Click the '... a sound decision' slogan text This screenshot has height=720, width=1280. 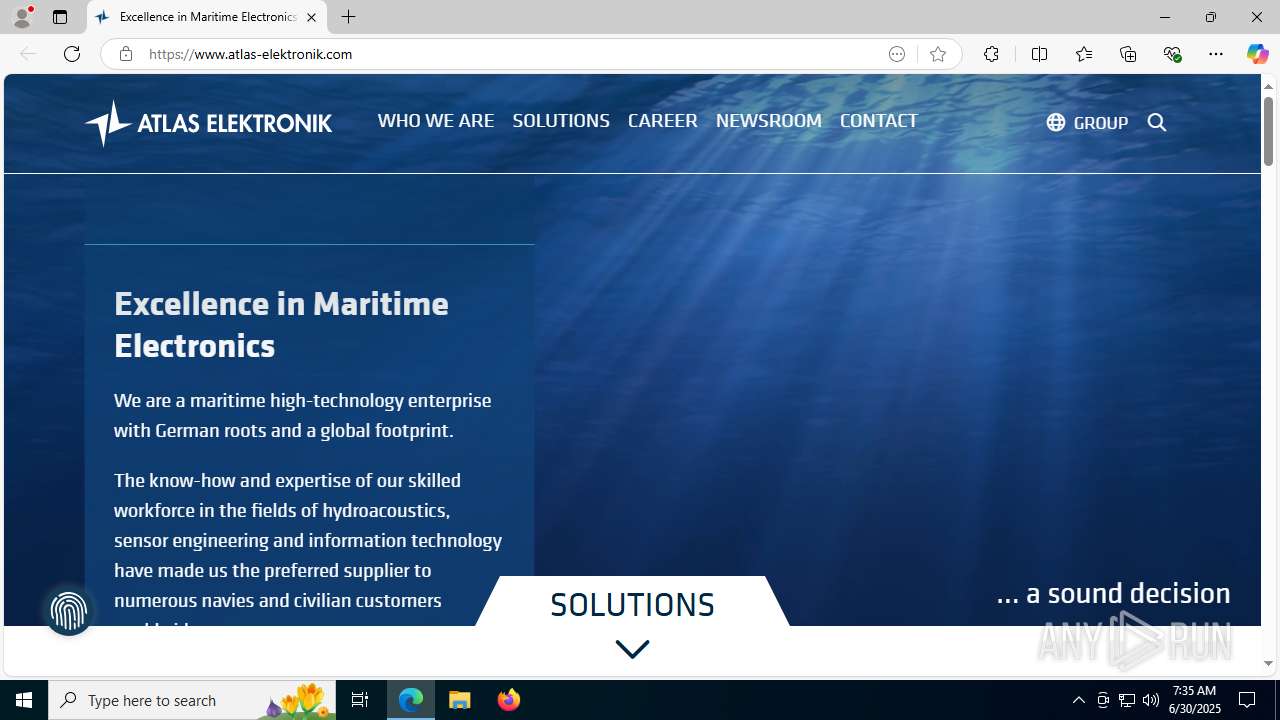point(1113,593)
